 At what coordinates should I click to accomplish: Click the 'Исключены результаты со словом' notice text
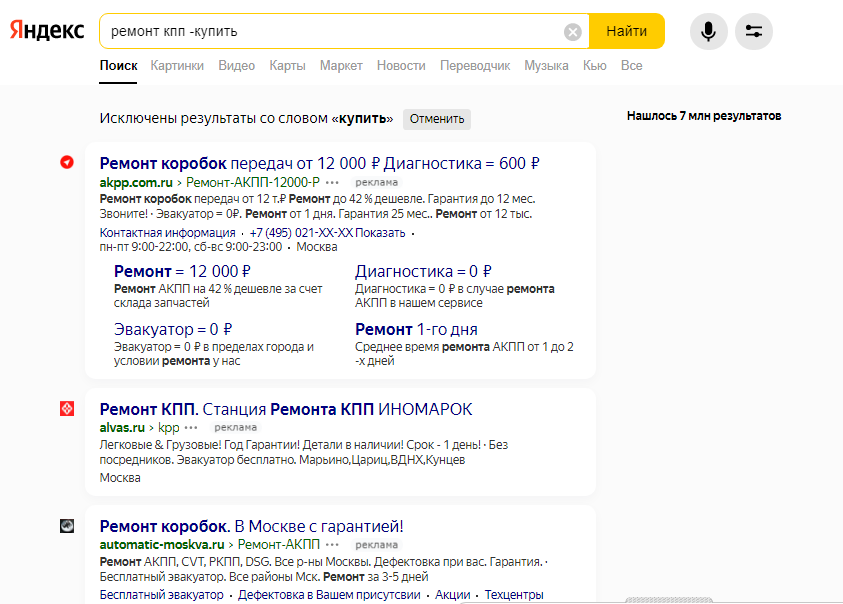tap(246, 118)
